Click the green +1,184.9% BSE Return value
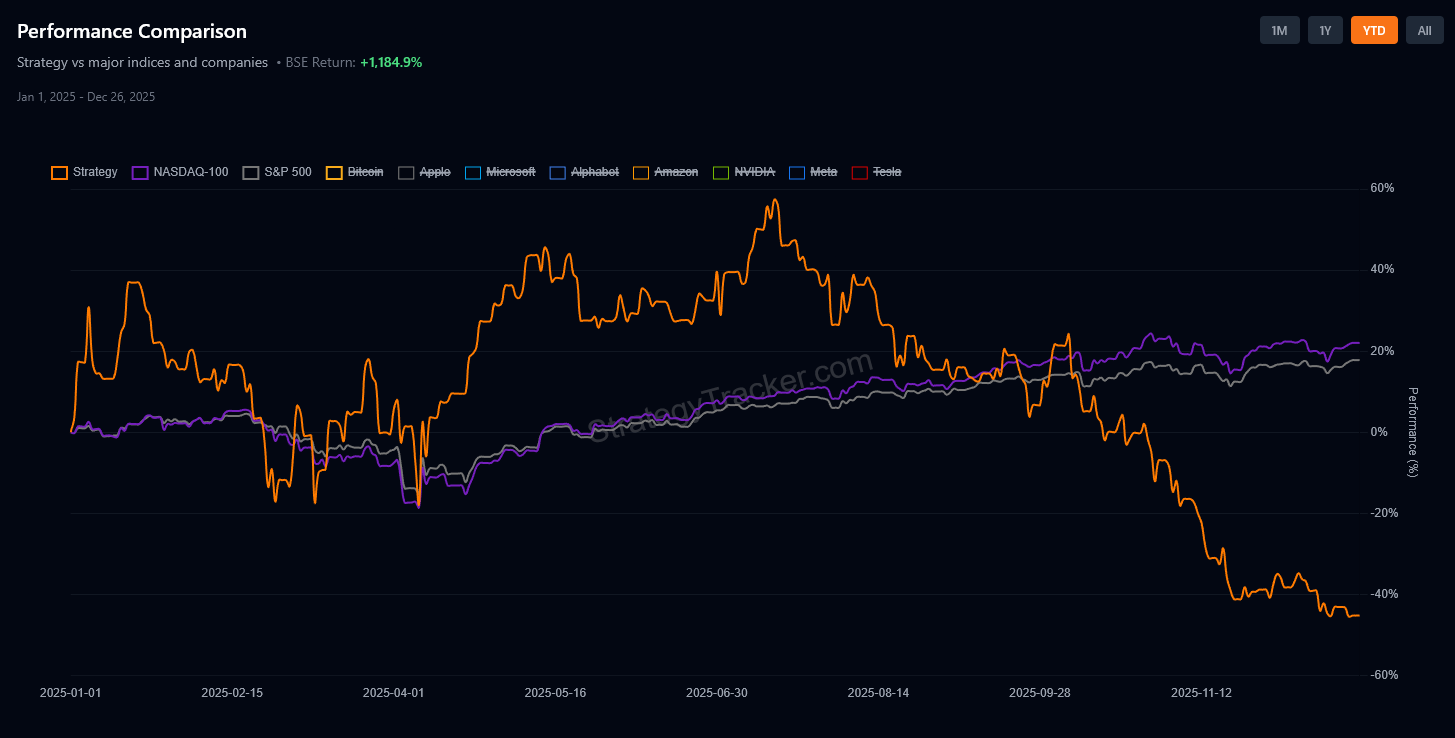 click(391, 62)
